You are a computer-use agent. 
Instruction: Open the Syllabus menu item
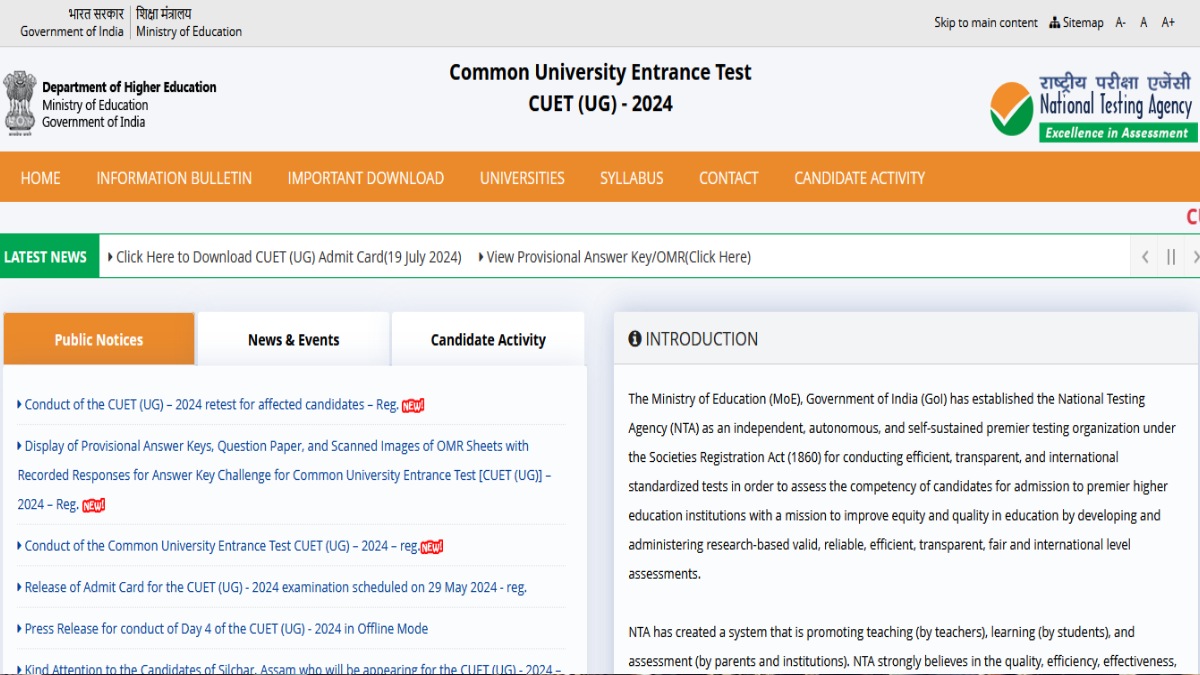click(631, 178)
